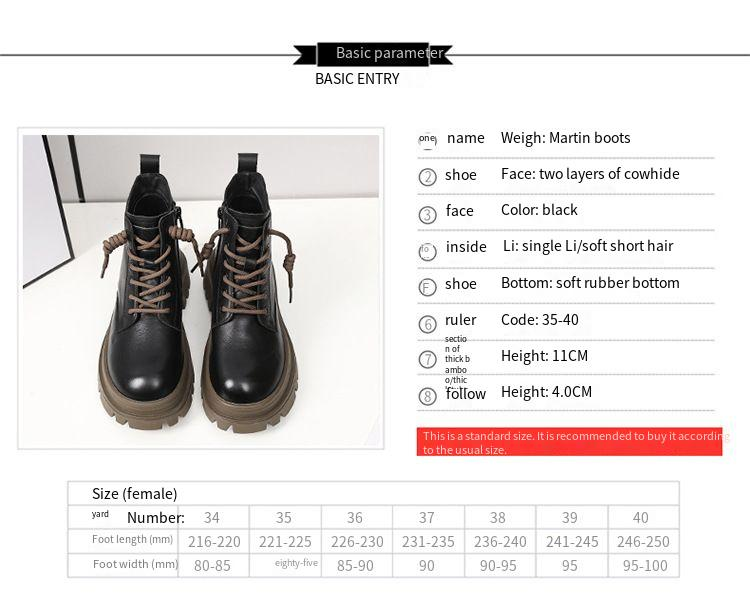Click the circled 2 icon beside "shoe Face"
Screen dimensions: 750x596
click(x=427, y=177)
